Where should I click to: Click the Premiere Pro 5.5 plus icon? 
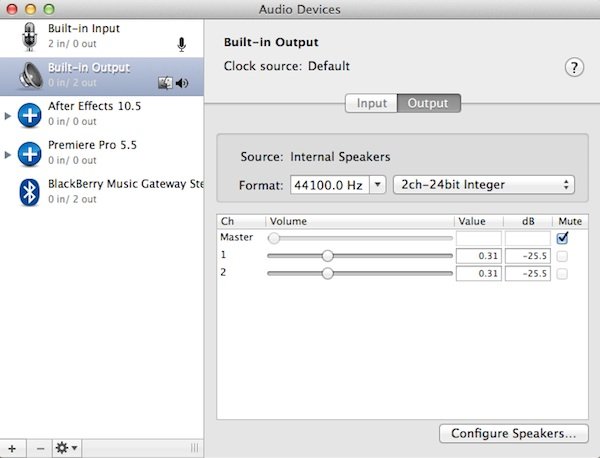point(29,154)
